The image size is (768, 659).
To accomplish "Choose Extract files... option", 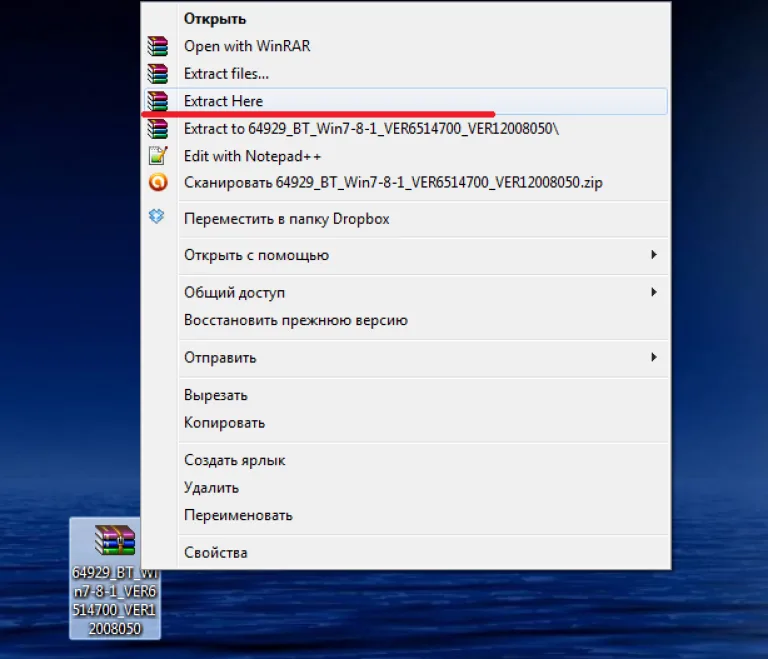I will coord(407,73).
